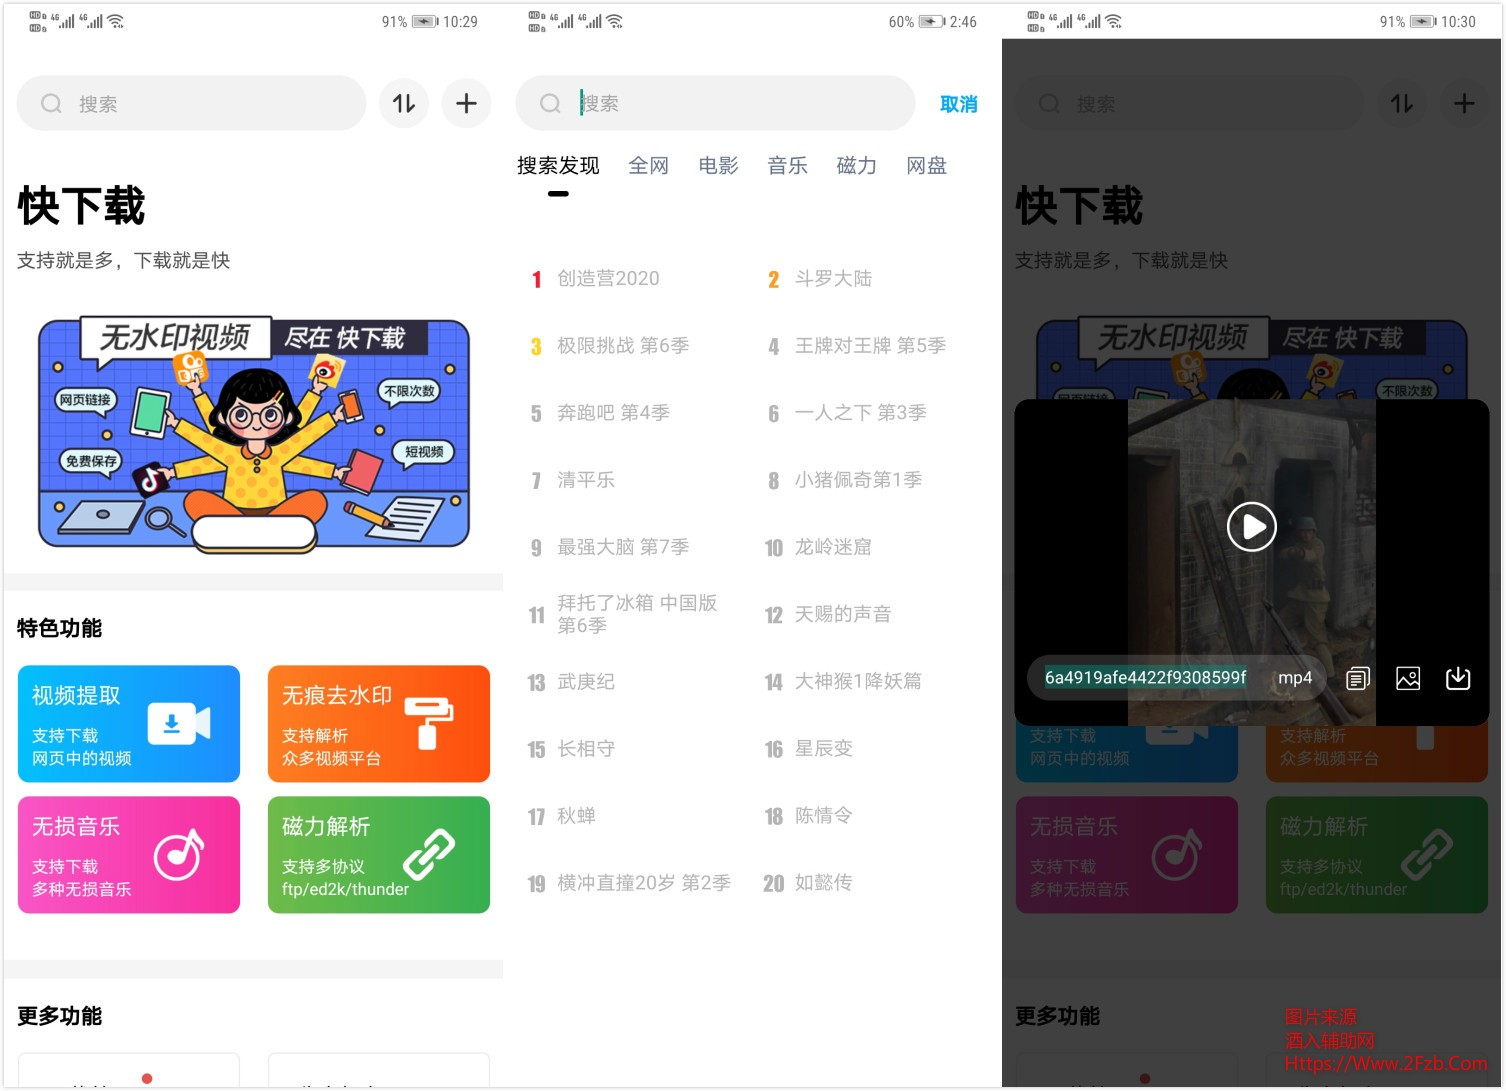Select trending item 斗罗大陆
This screenshot has width=1506, height=1091.
[833, 279]
